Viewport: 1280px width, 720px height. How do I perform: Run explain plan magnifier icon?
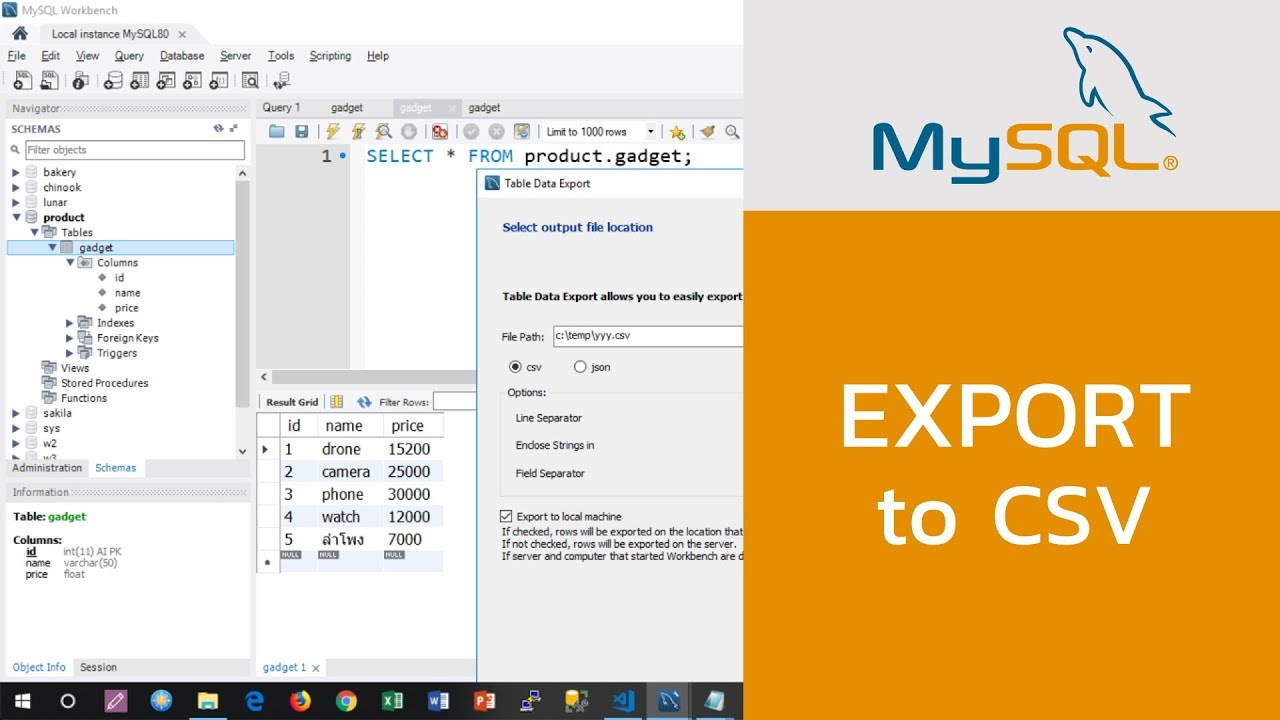click(383, 132)
